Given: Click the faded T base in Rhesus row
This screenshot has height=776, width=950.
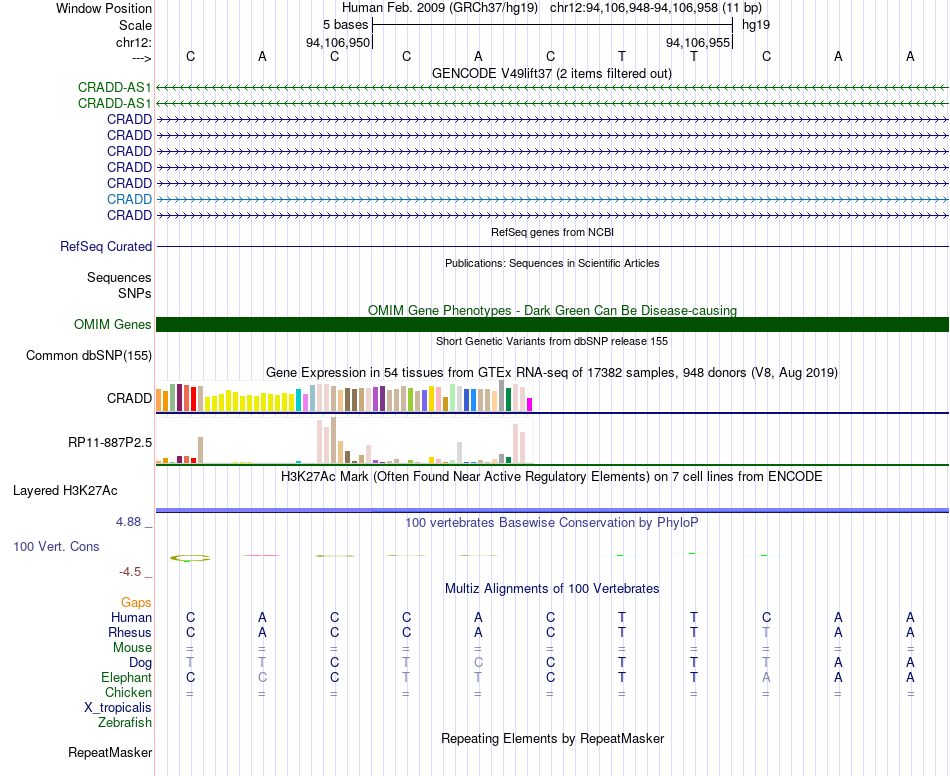Looking at the screenshot, I should 766,632.
